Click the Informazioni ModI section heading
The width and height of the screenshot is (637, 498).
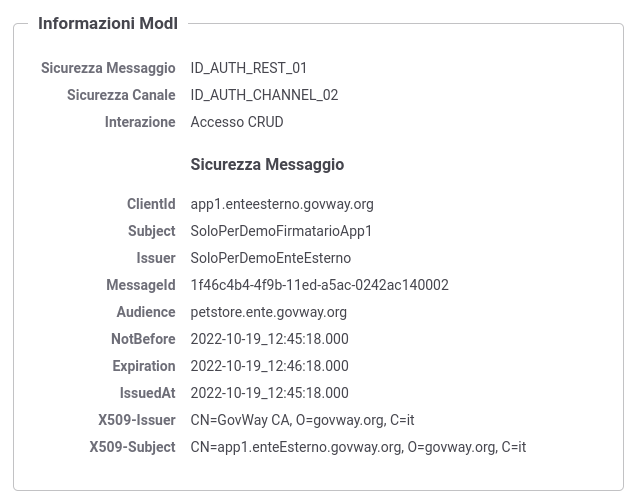point(108,24)
